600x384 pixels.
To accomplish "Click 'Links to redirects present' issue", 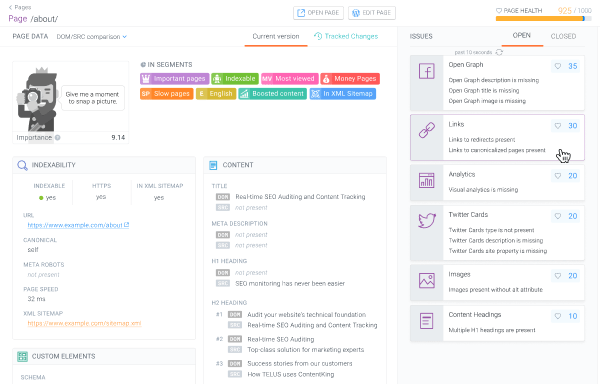I will 482,140.
